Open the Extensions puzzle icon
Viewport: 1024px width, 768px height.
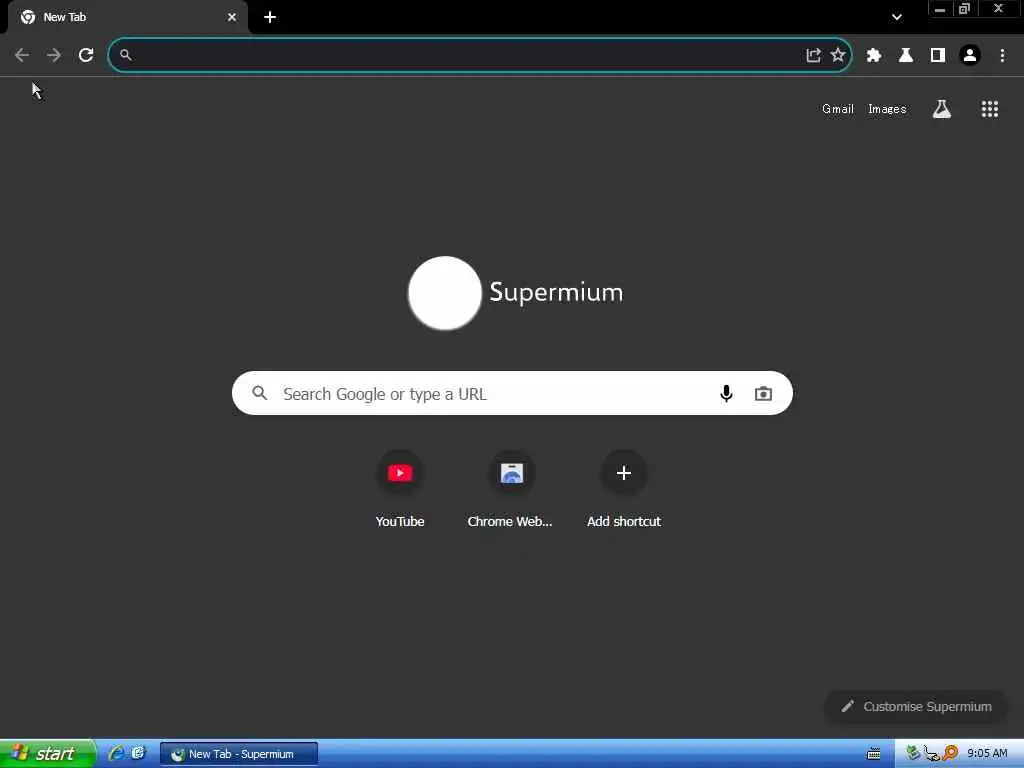coord(874,56)
